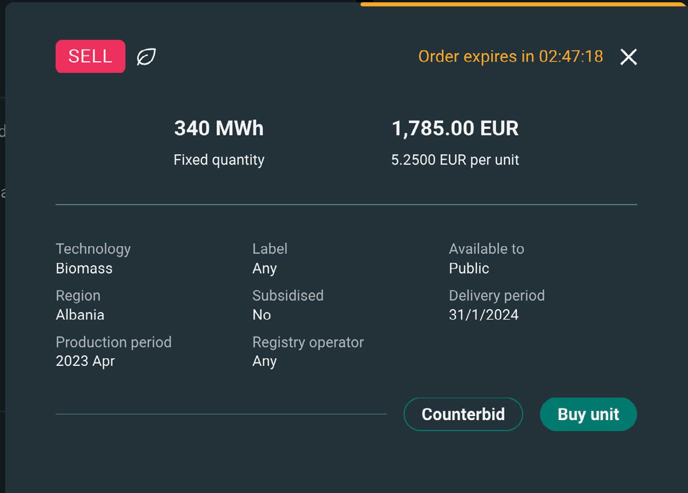Click the Fixed quantity label
The height and width of the screenshot is (493, 688).
pos(219,160)
